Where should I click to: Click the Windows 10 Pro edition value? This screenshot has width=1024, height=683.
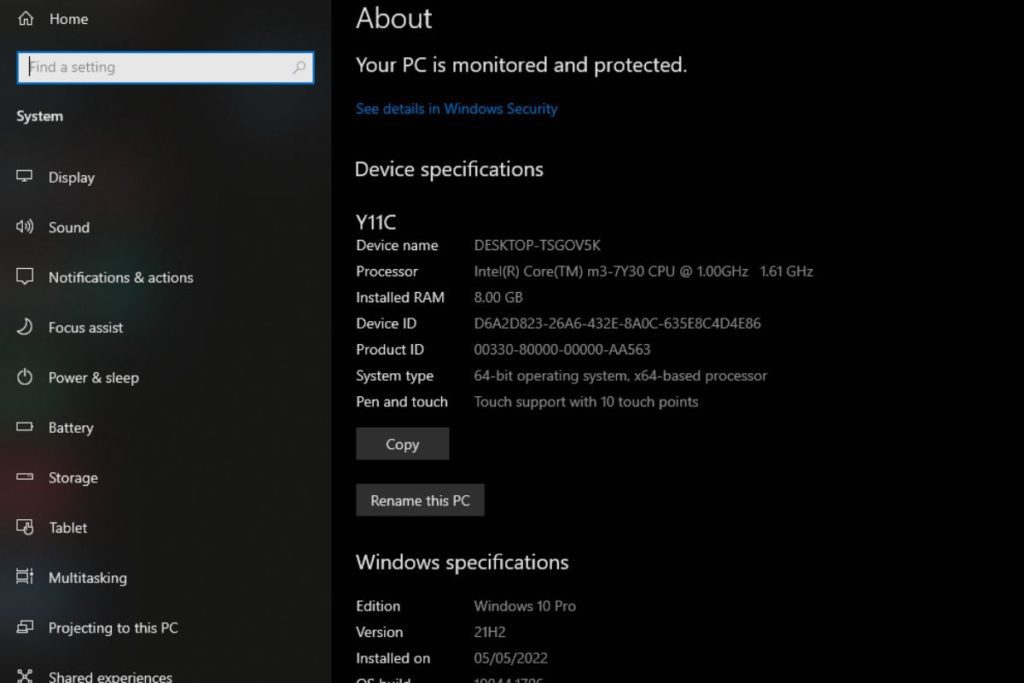click(525, 606)
